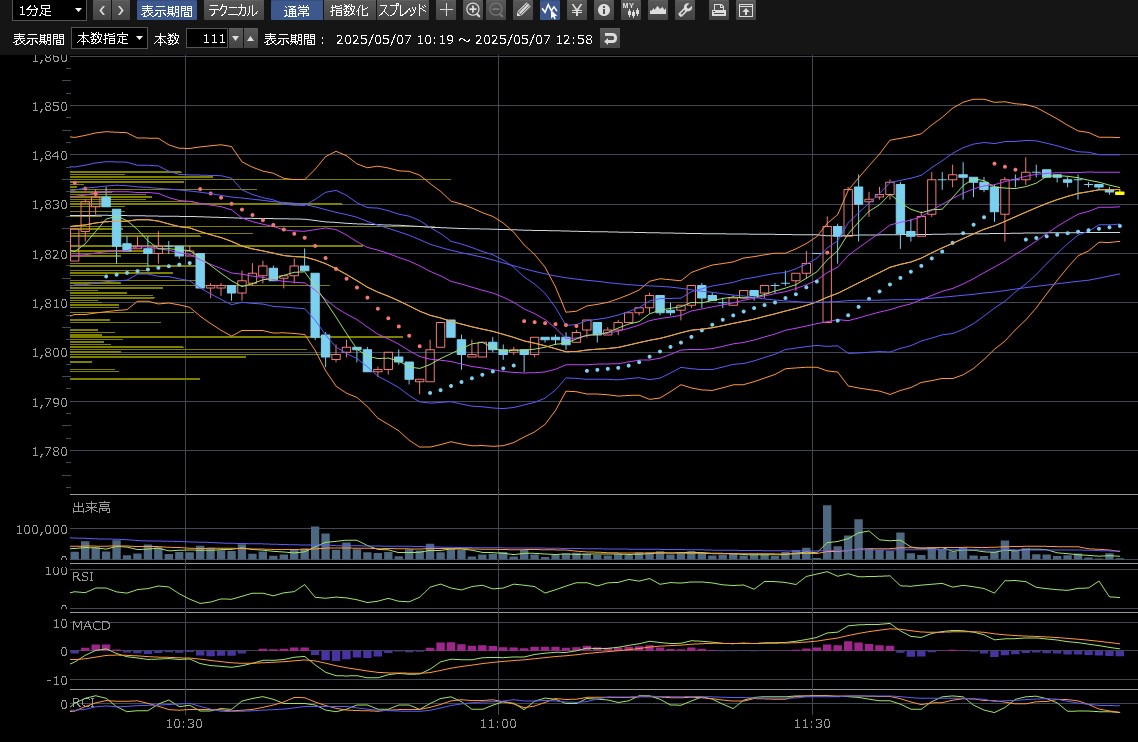1138x742 pixels.
Task: Click the 出来高 volume panel label
Action: (91, 507)
